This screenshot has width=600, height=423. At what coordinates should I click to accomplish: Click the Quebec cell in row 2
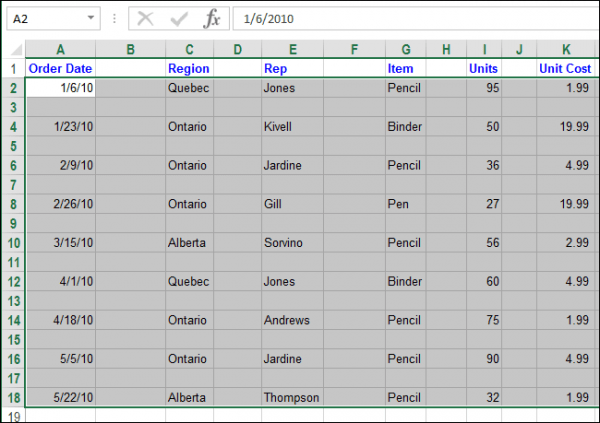(189, 88)
